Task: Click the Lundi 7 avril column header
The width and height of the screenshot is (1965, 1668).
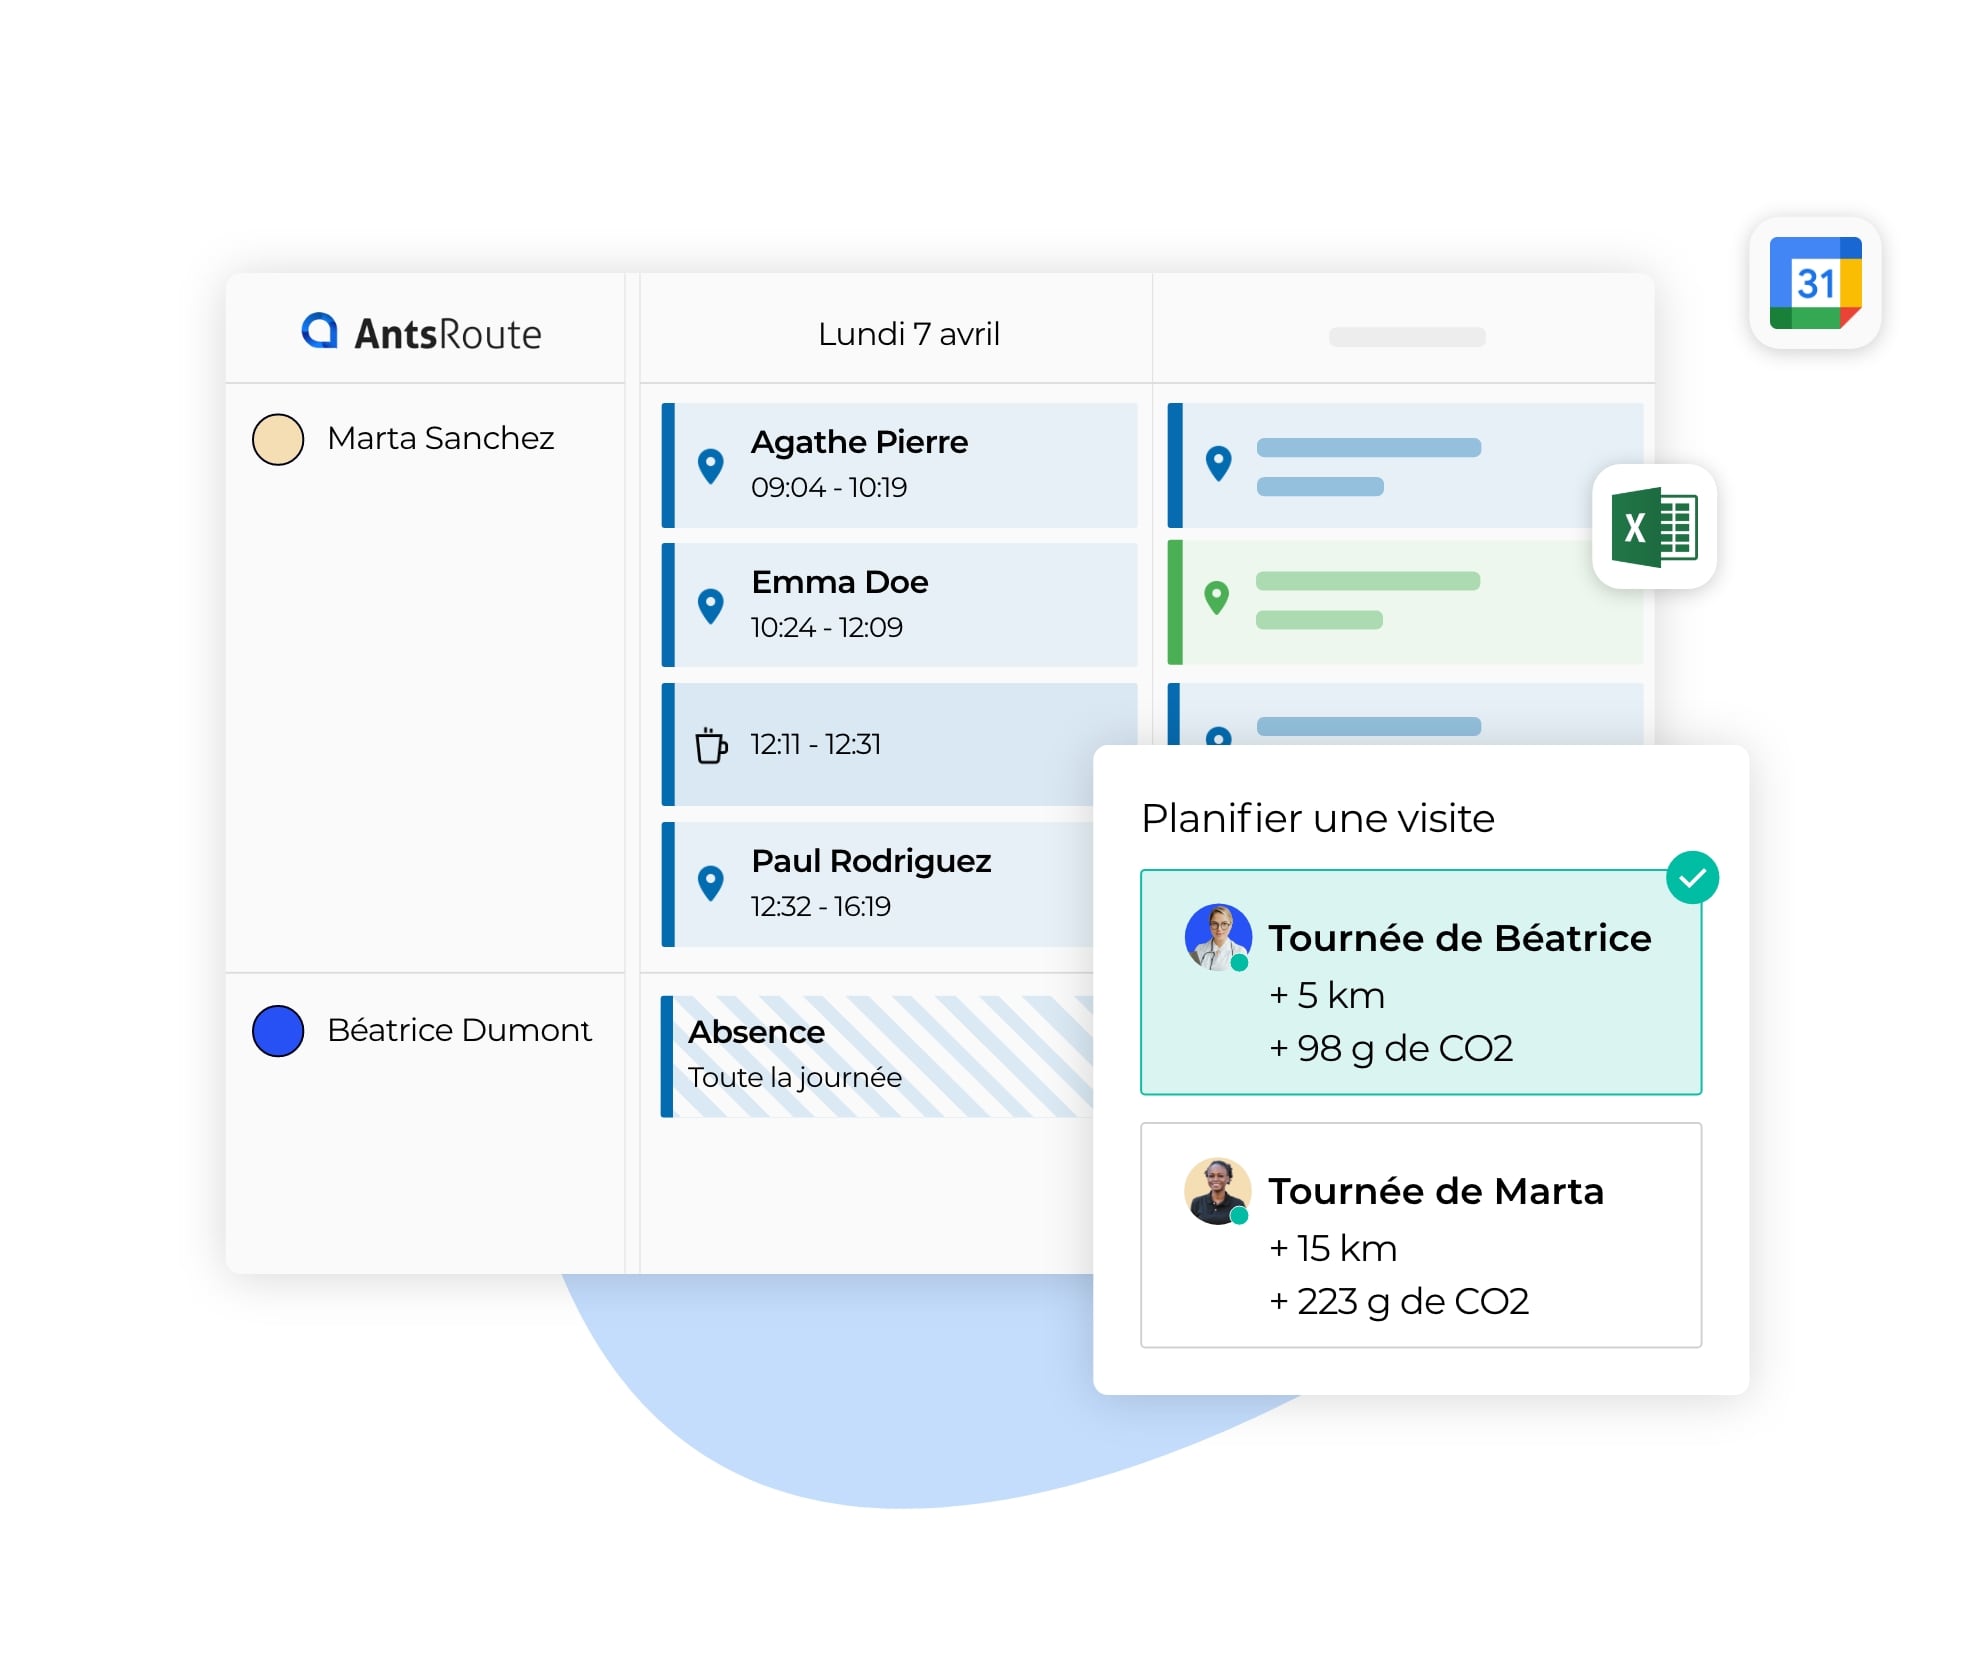Action: (908, 334)
